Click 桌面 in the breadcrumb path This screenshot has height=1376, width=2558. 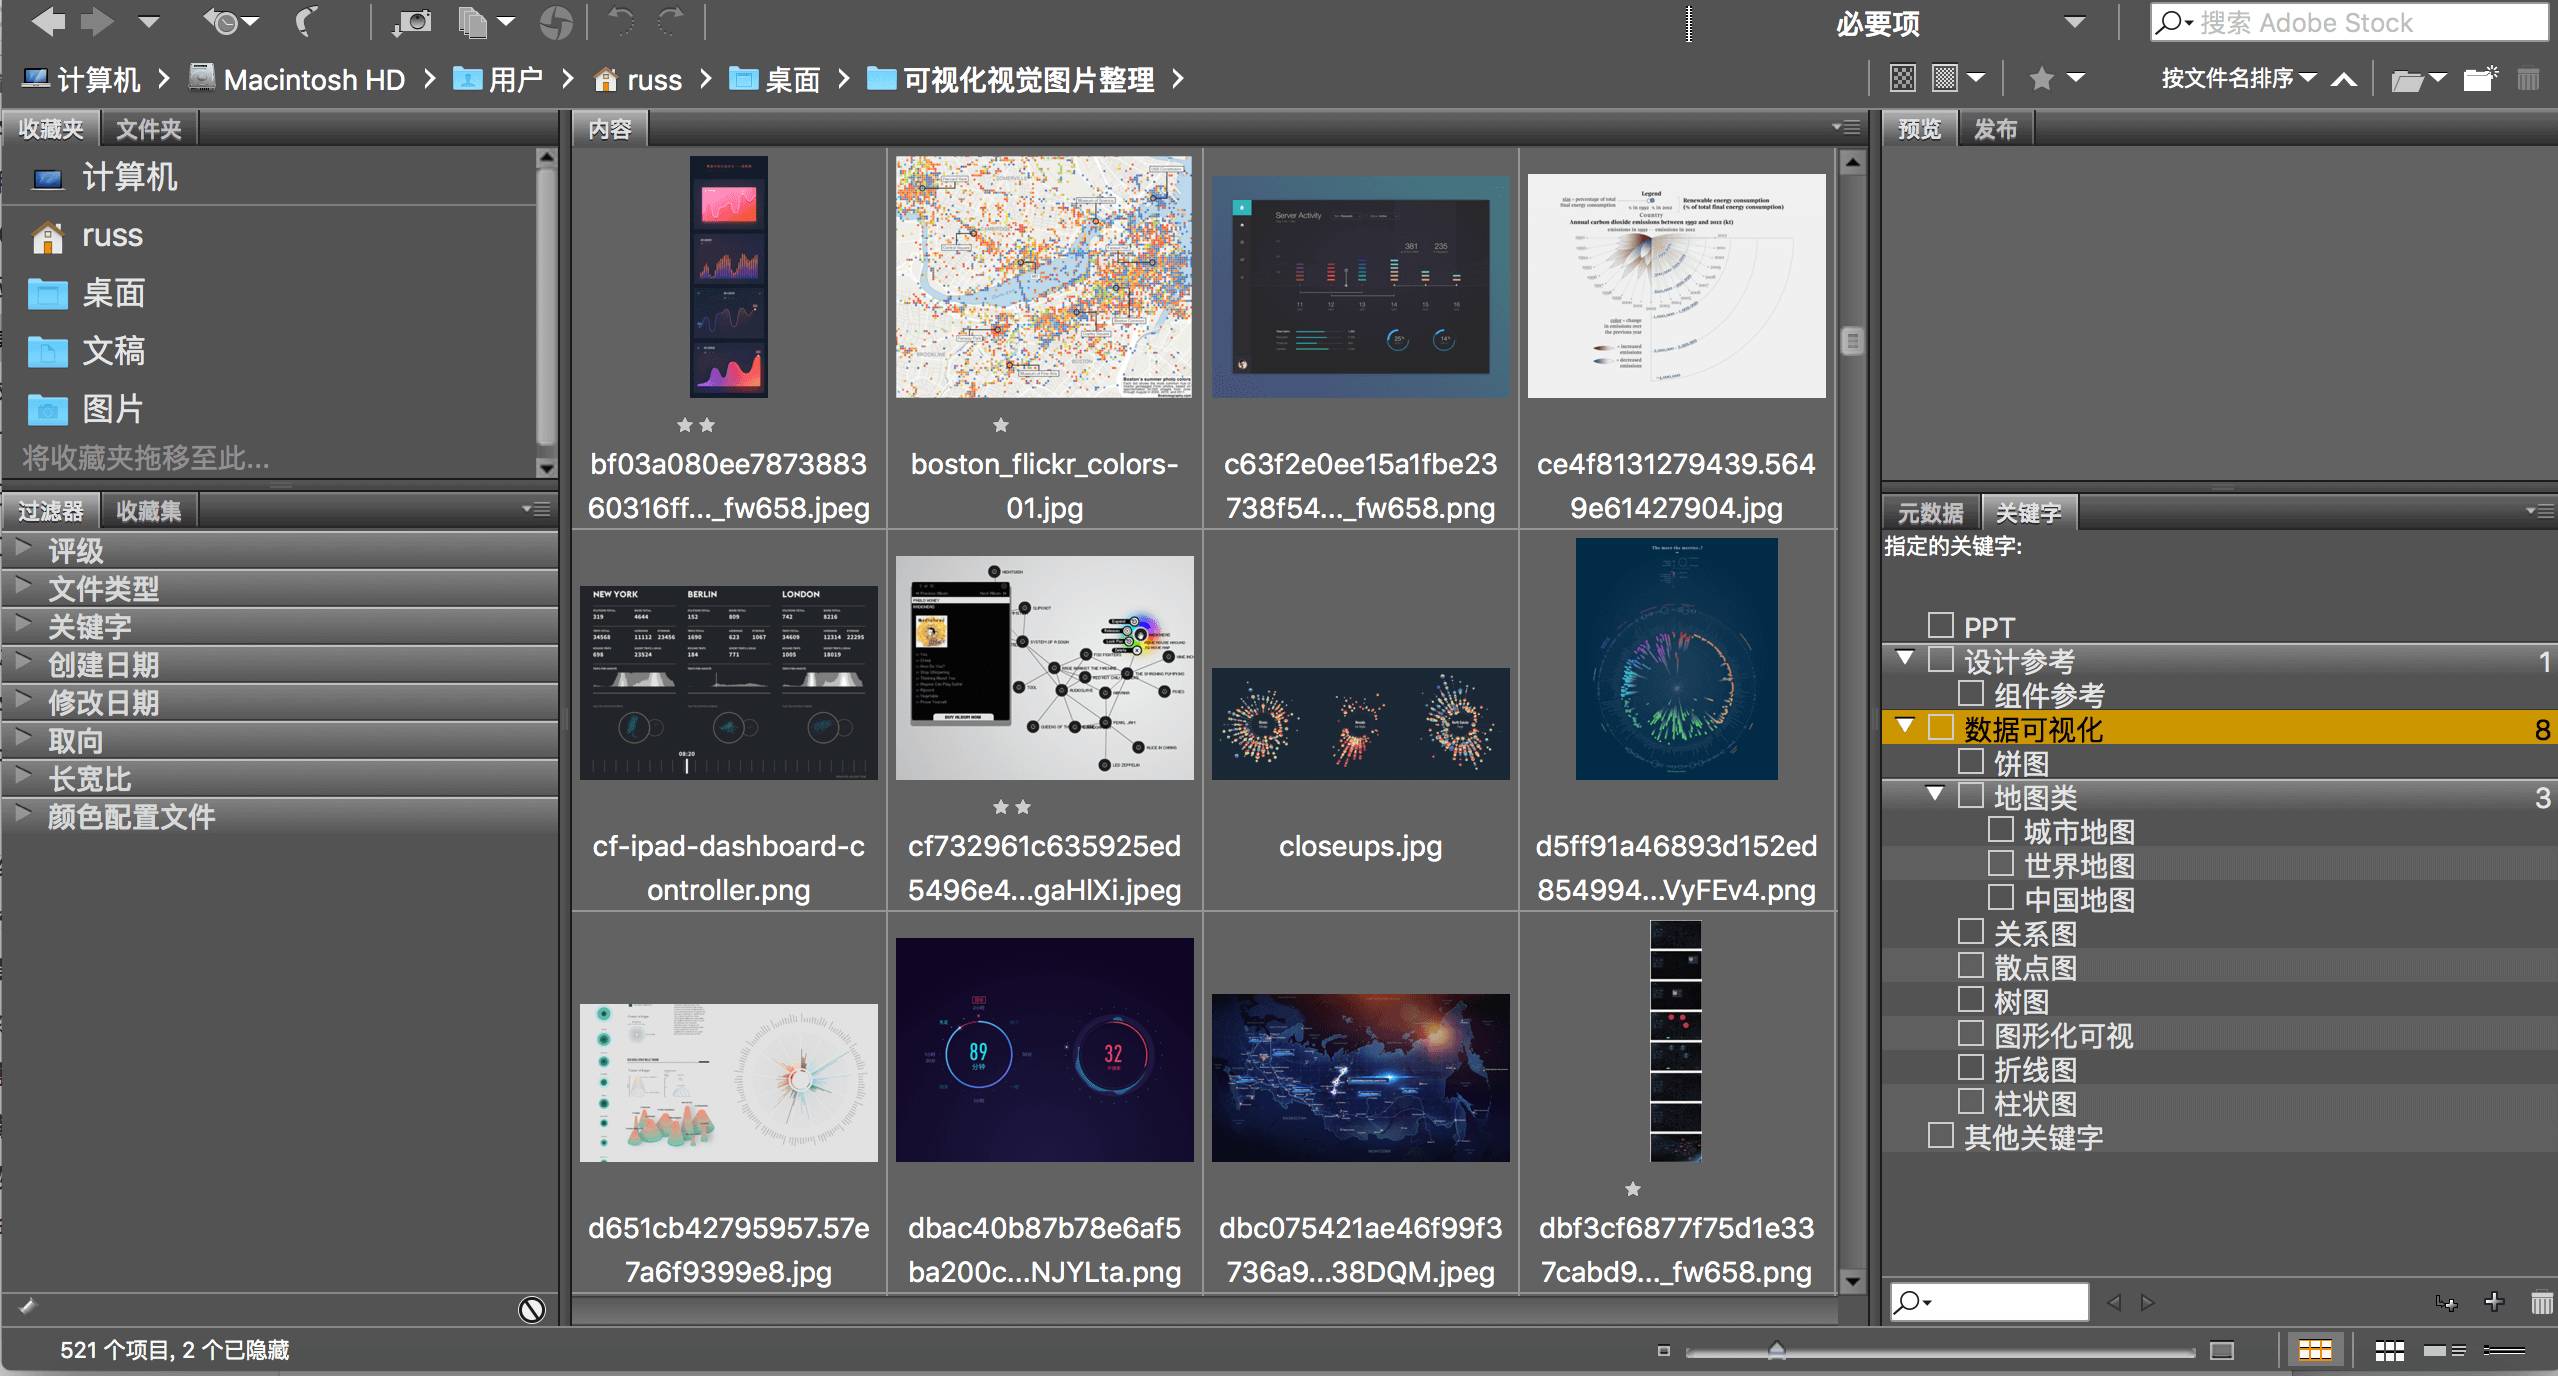[x=791, y=79]
